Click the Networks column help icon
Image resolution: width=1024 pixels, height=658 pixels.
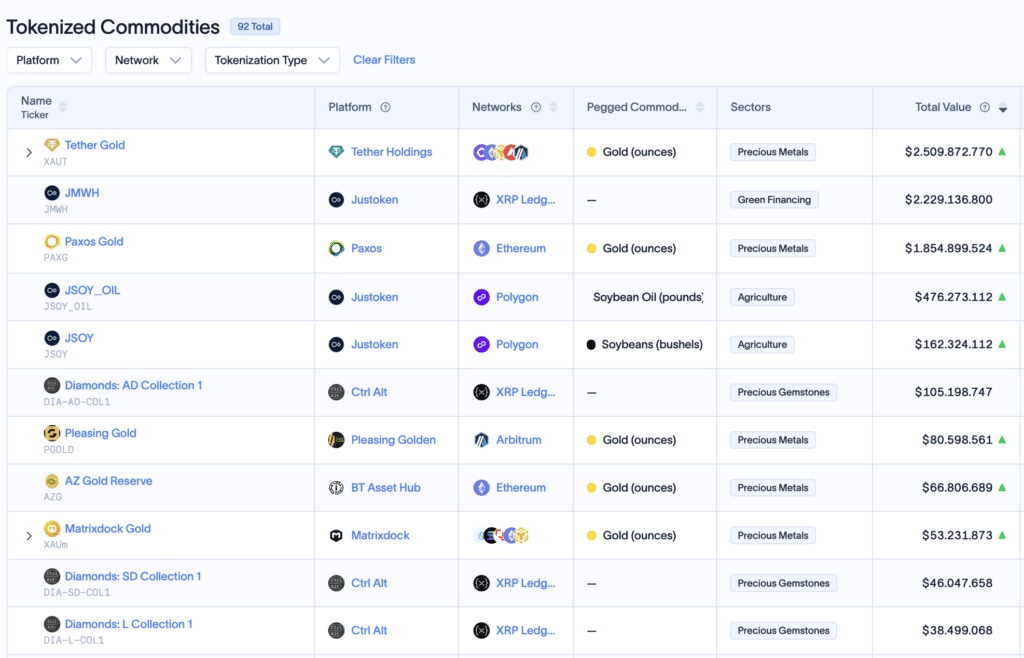click(x=536, y=107)
